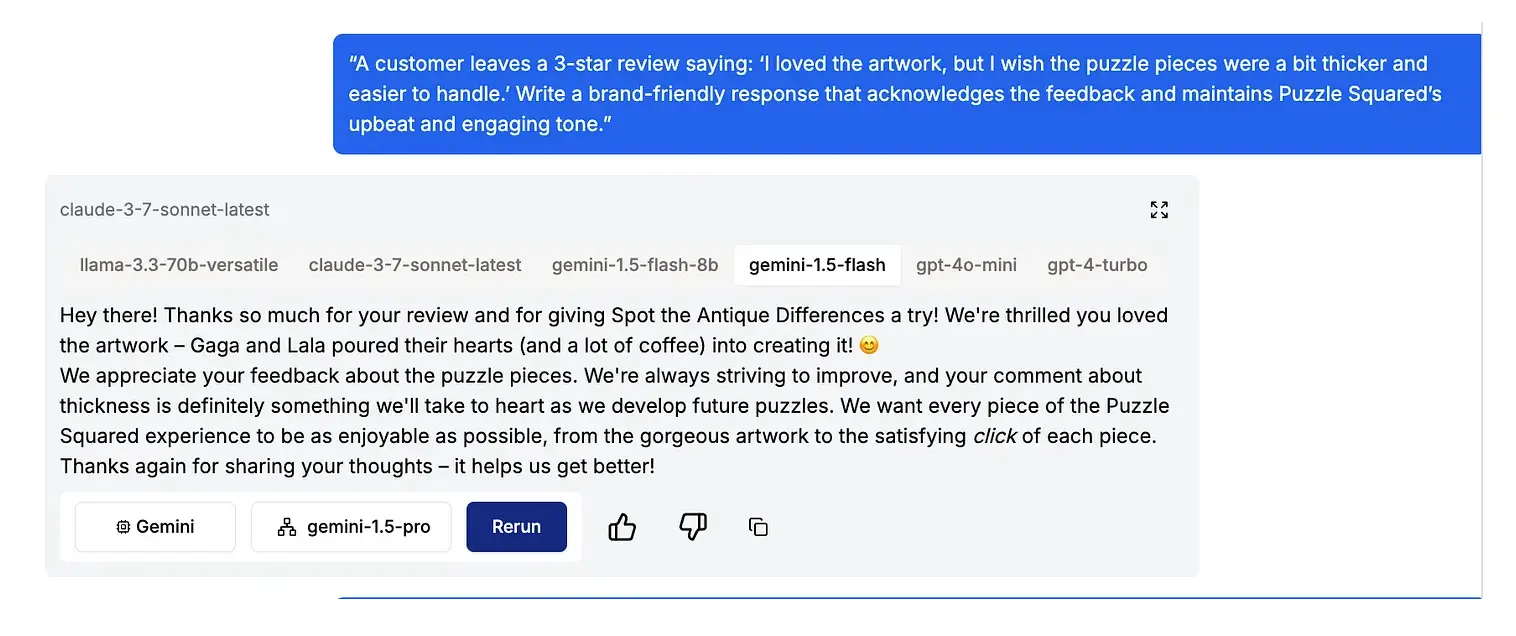View the gpt-4-turbo tab
The height and width of the screenshot is (636, 1516).
pyautogui.click(x=1097, y=265)
